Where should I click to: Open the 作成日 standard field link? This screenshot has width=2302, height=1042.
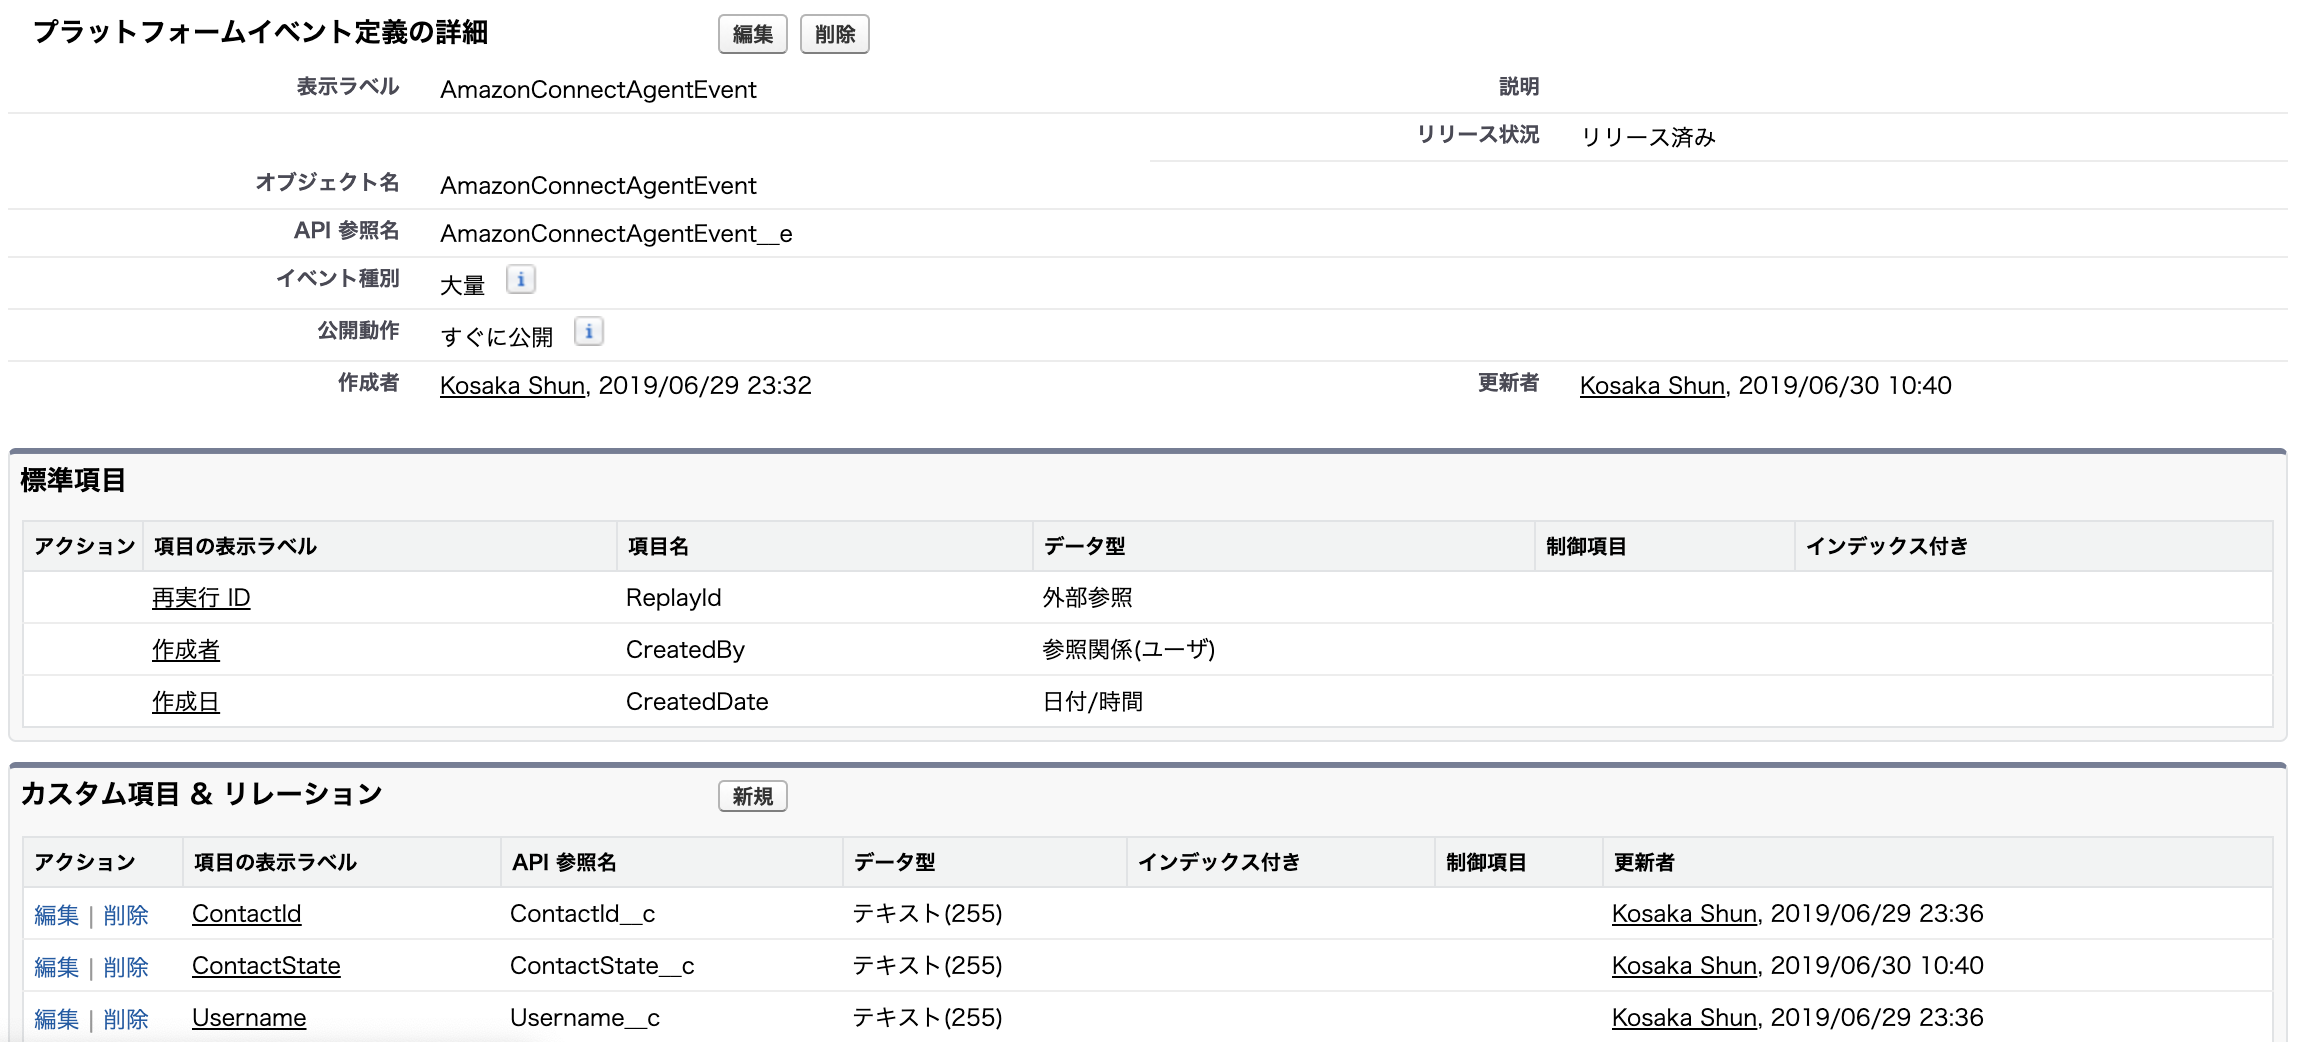coord(186,701)
